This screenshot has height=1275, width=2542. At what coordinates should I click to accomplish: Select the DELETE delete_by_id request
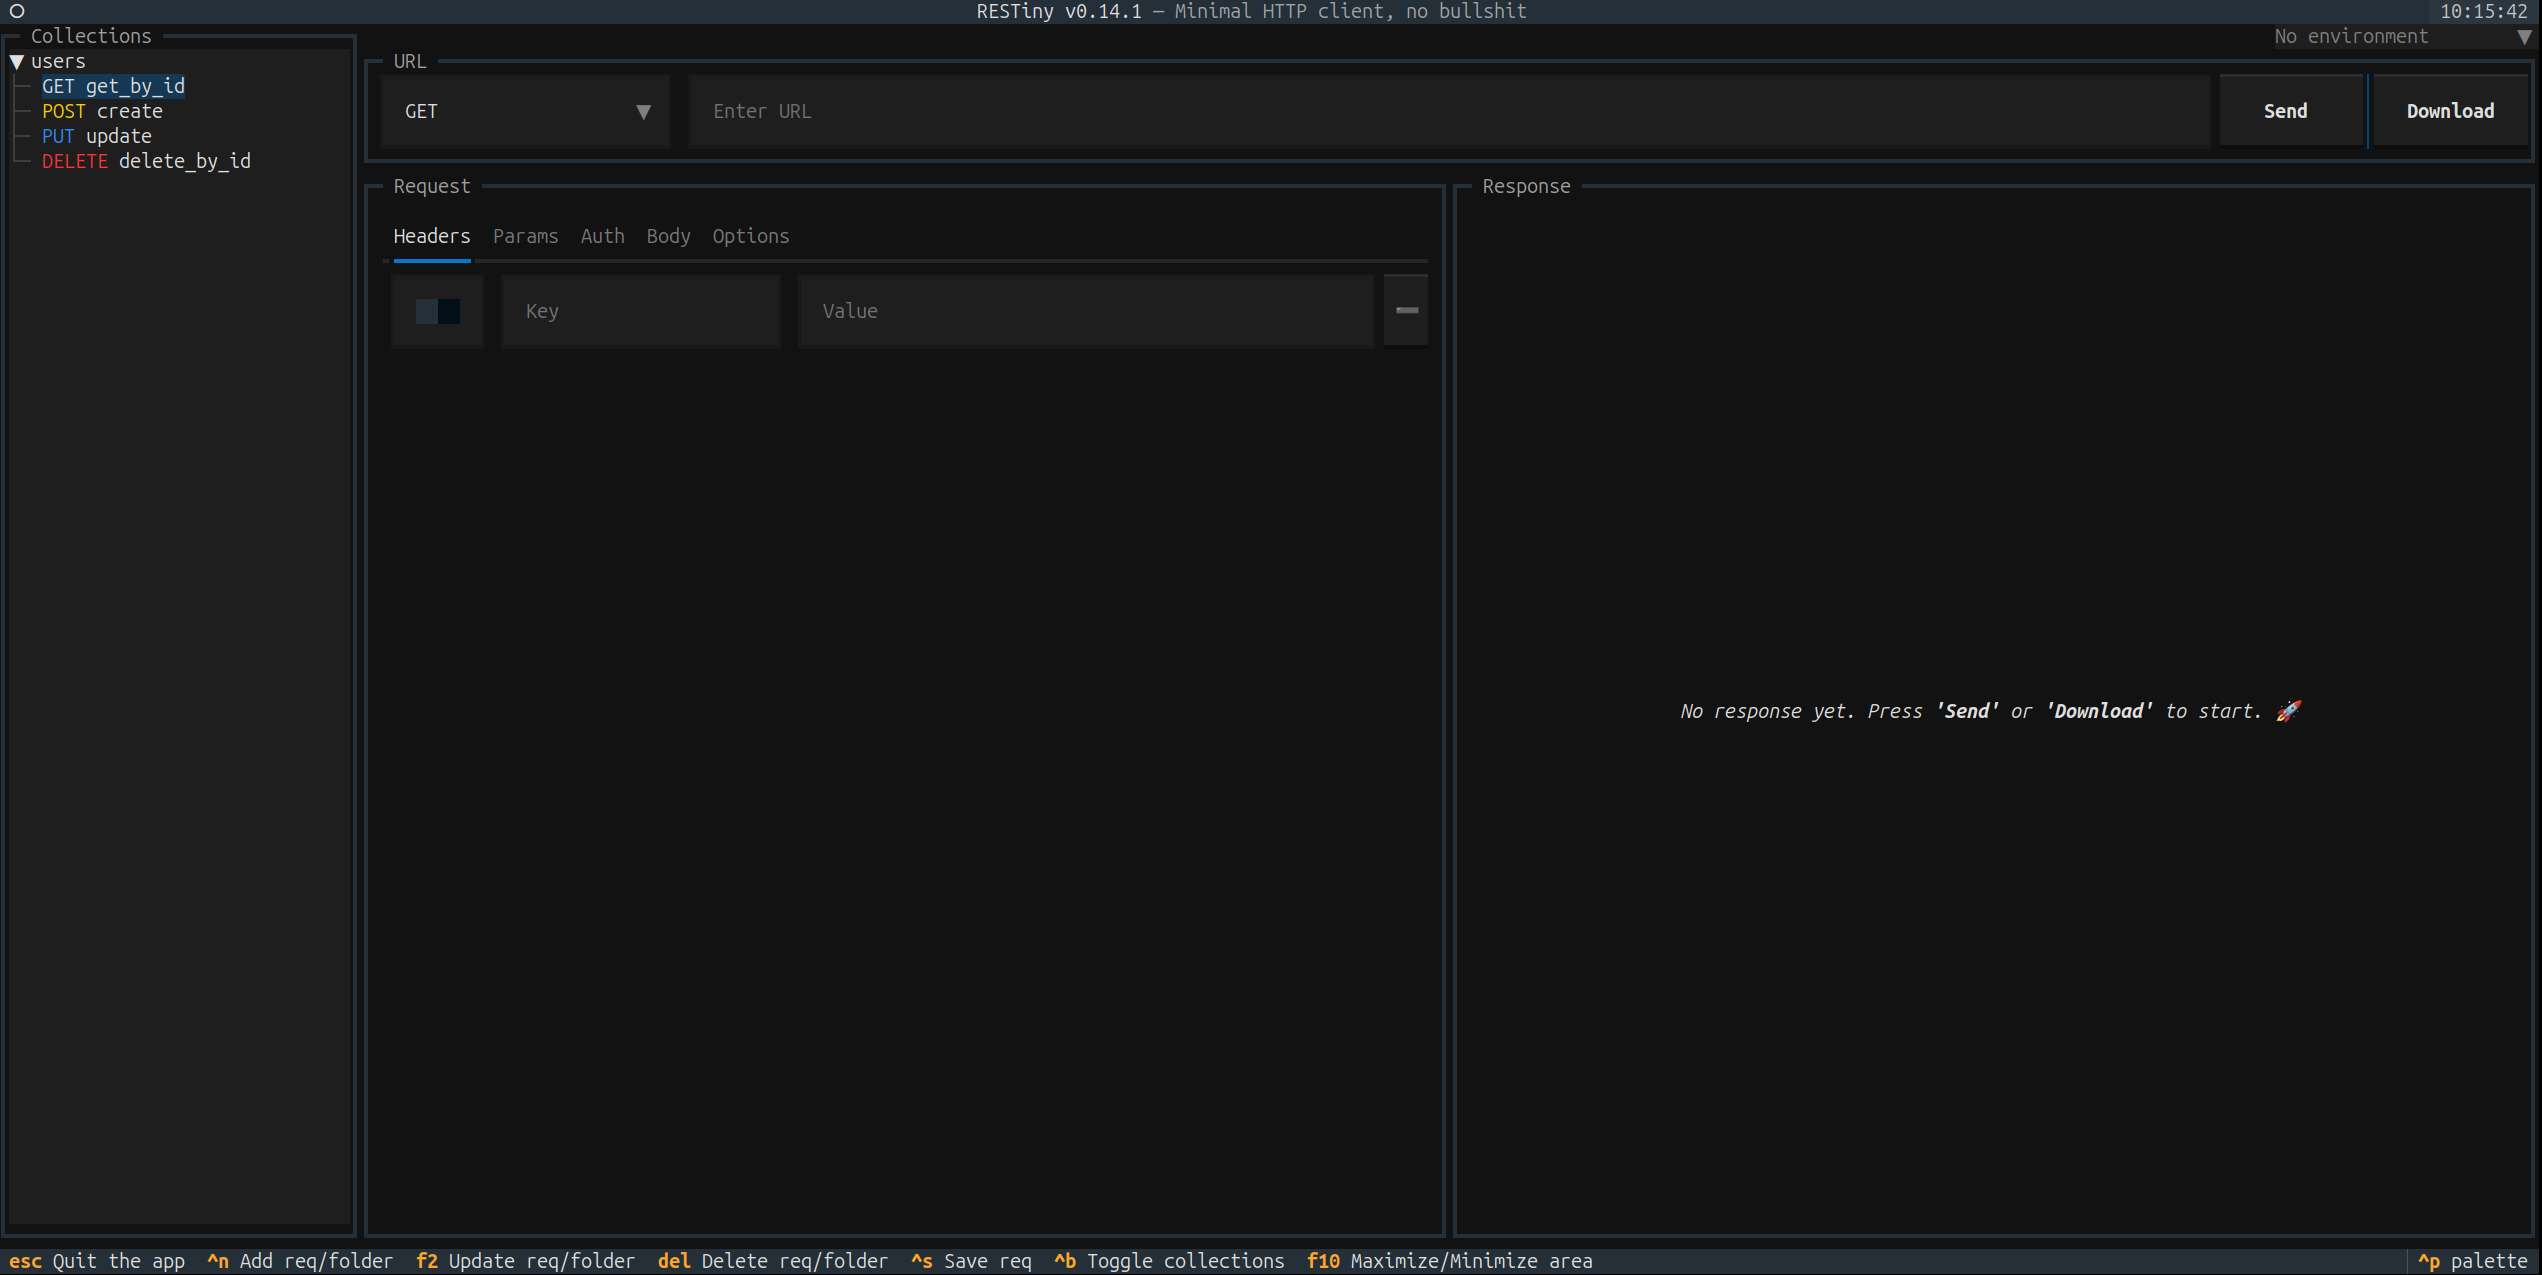[146, 161]
